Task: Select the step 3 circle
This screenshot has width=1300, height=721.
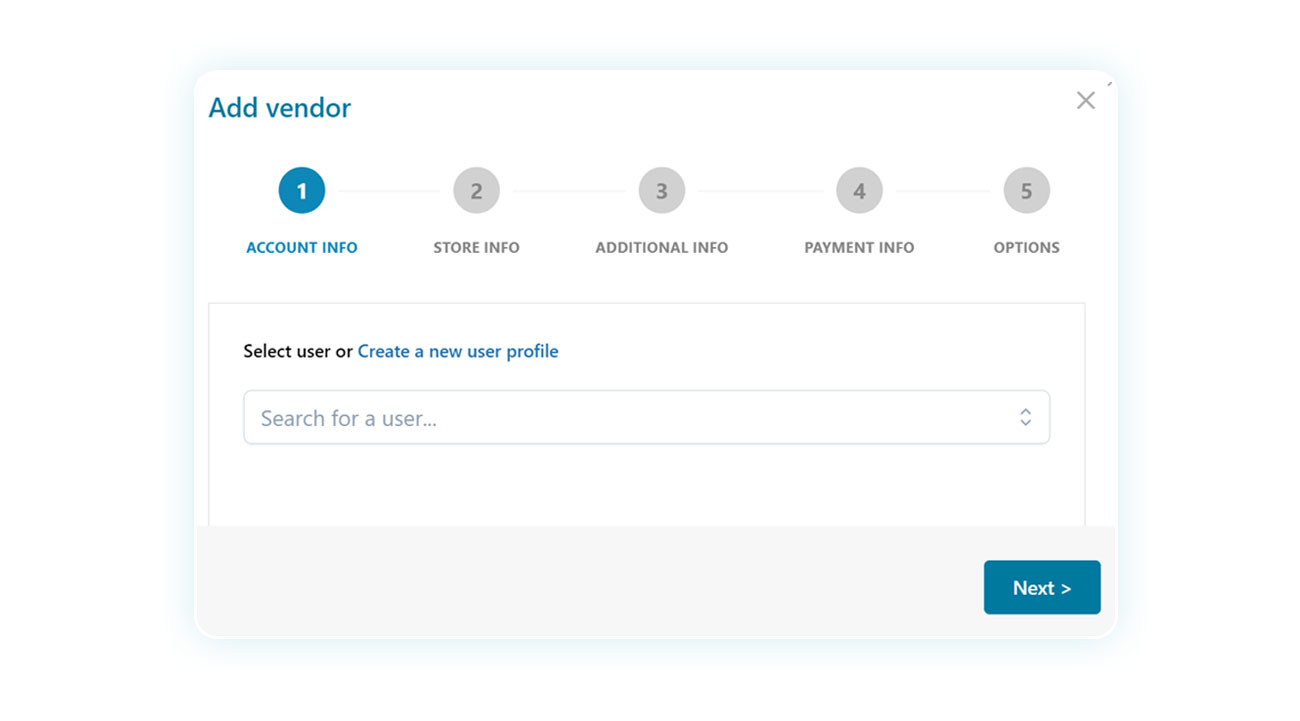Action: (662, 190)
